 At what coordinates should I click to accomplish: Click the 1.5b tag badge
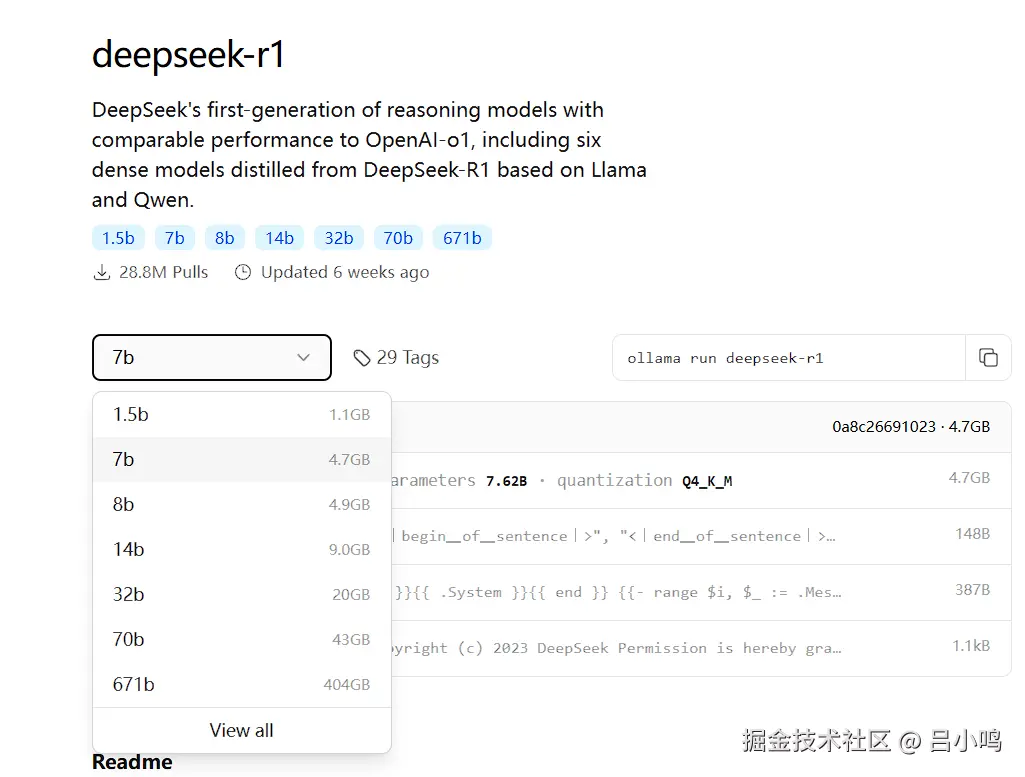(118, 238)
